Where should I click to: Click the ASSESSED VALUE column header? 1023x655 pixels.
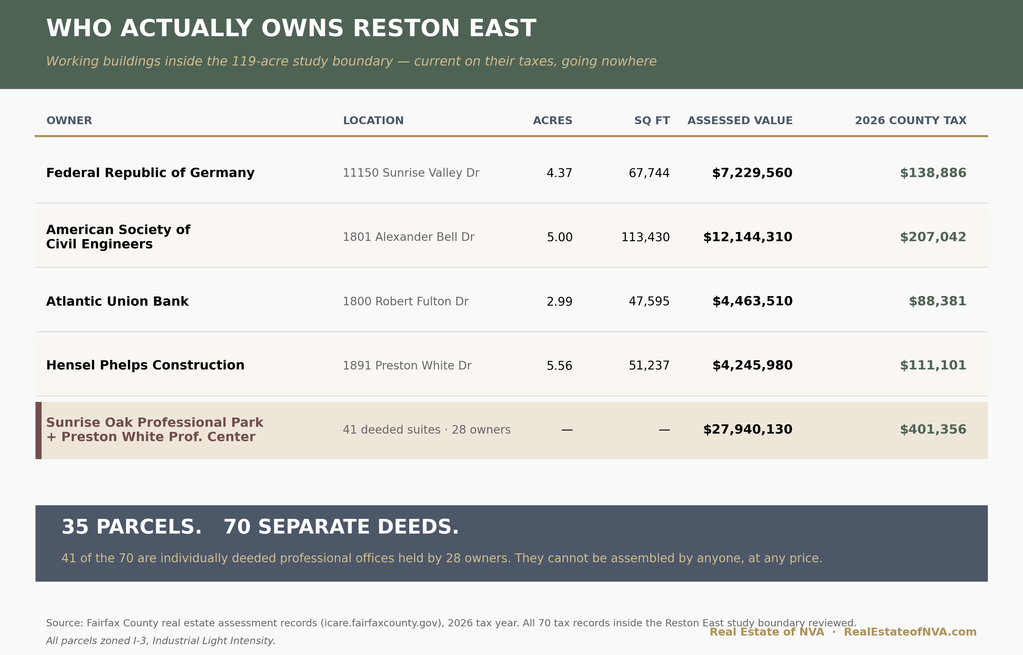(x=740, y=121)
